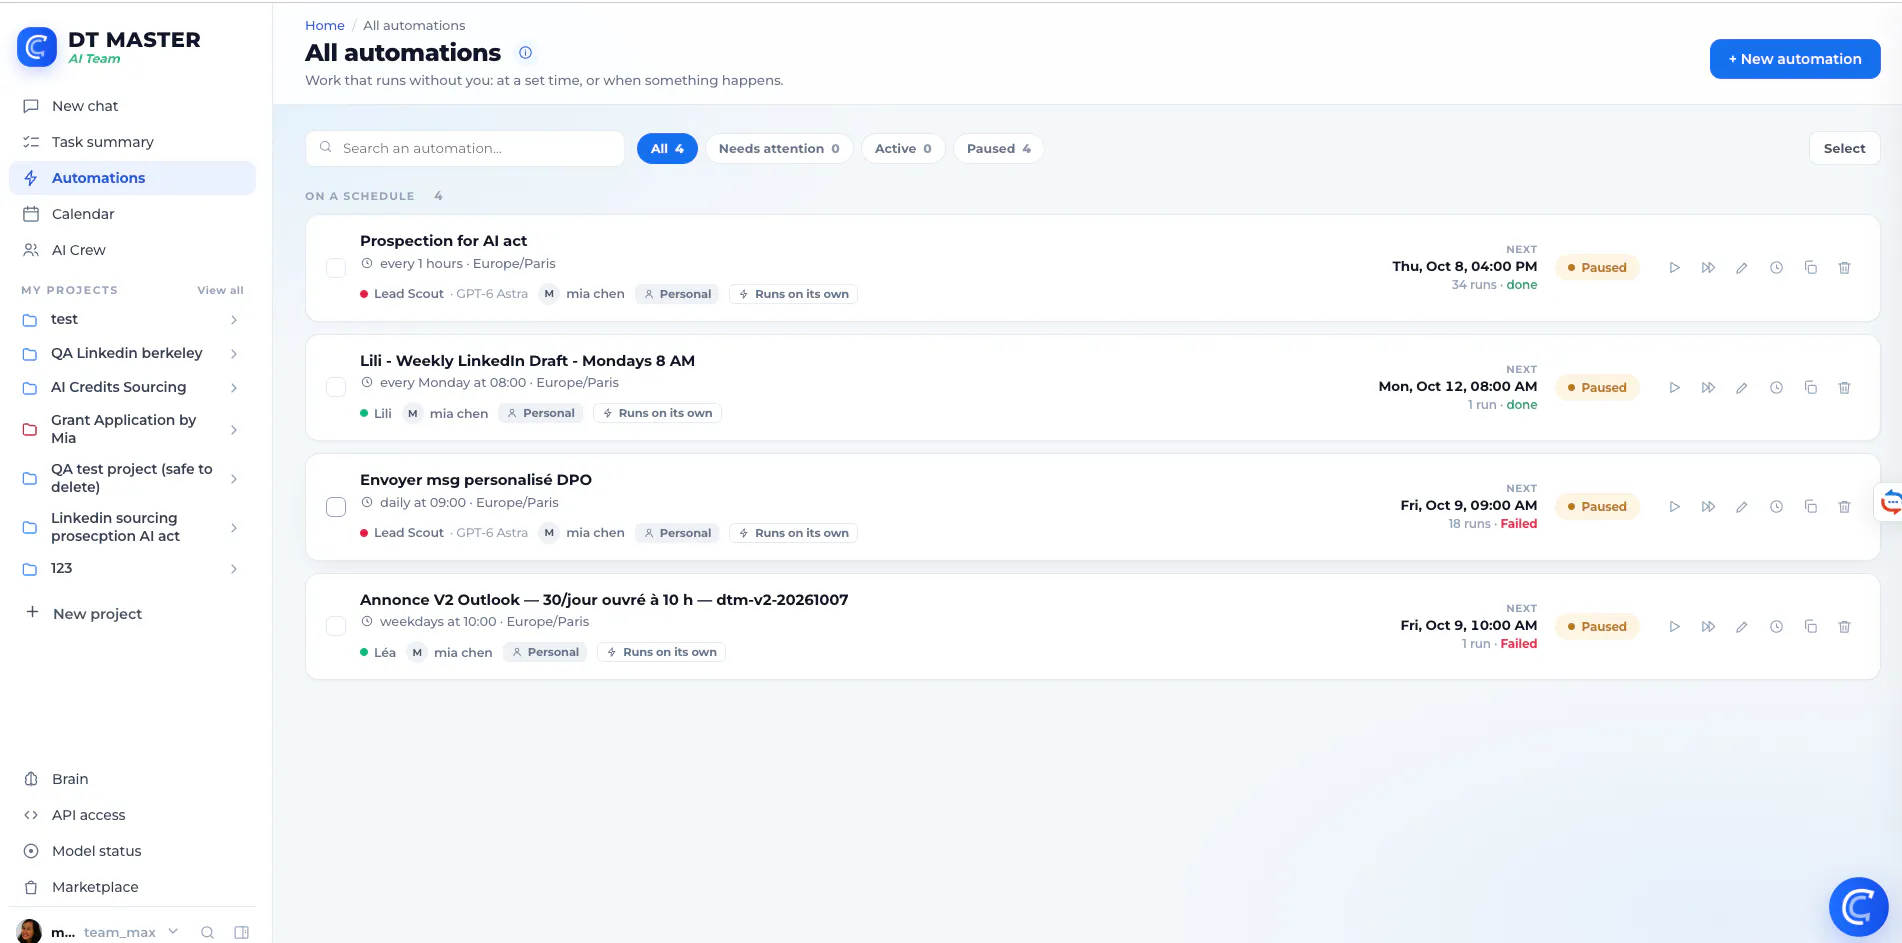Expand Linkedin sourcing prosecption AI act project
This screenshot has width=1902, height=943.
(233, 528)
